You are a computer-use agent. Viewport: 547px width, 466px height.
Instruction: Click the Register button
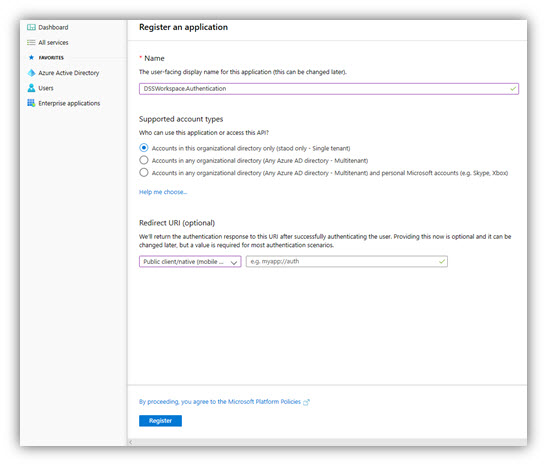tap(160, 421)
